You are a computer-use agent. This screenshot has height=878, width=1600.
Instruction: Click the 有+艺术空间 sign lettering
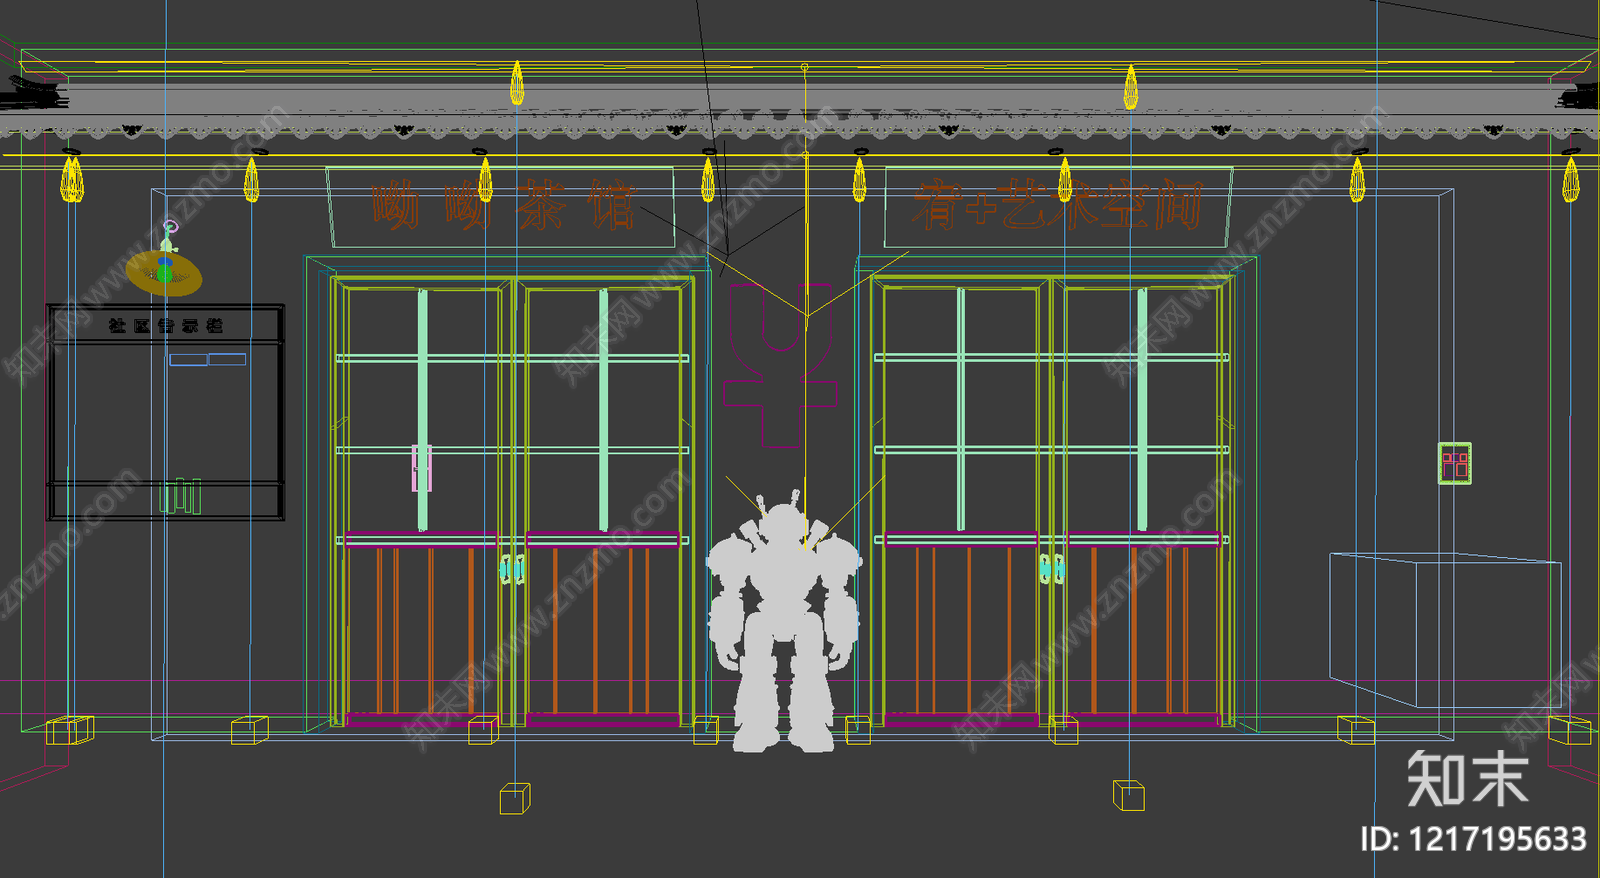(1058, 204)
